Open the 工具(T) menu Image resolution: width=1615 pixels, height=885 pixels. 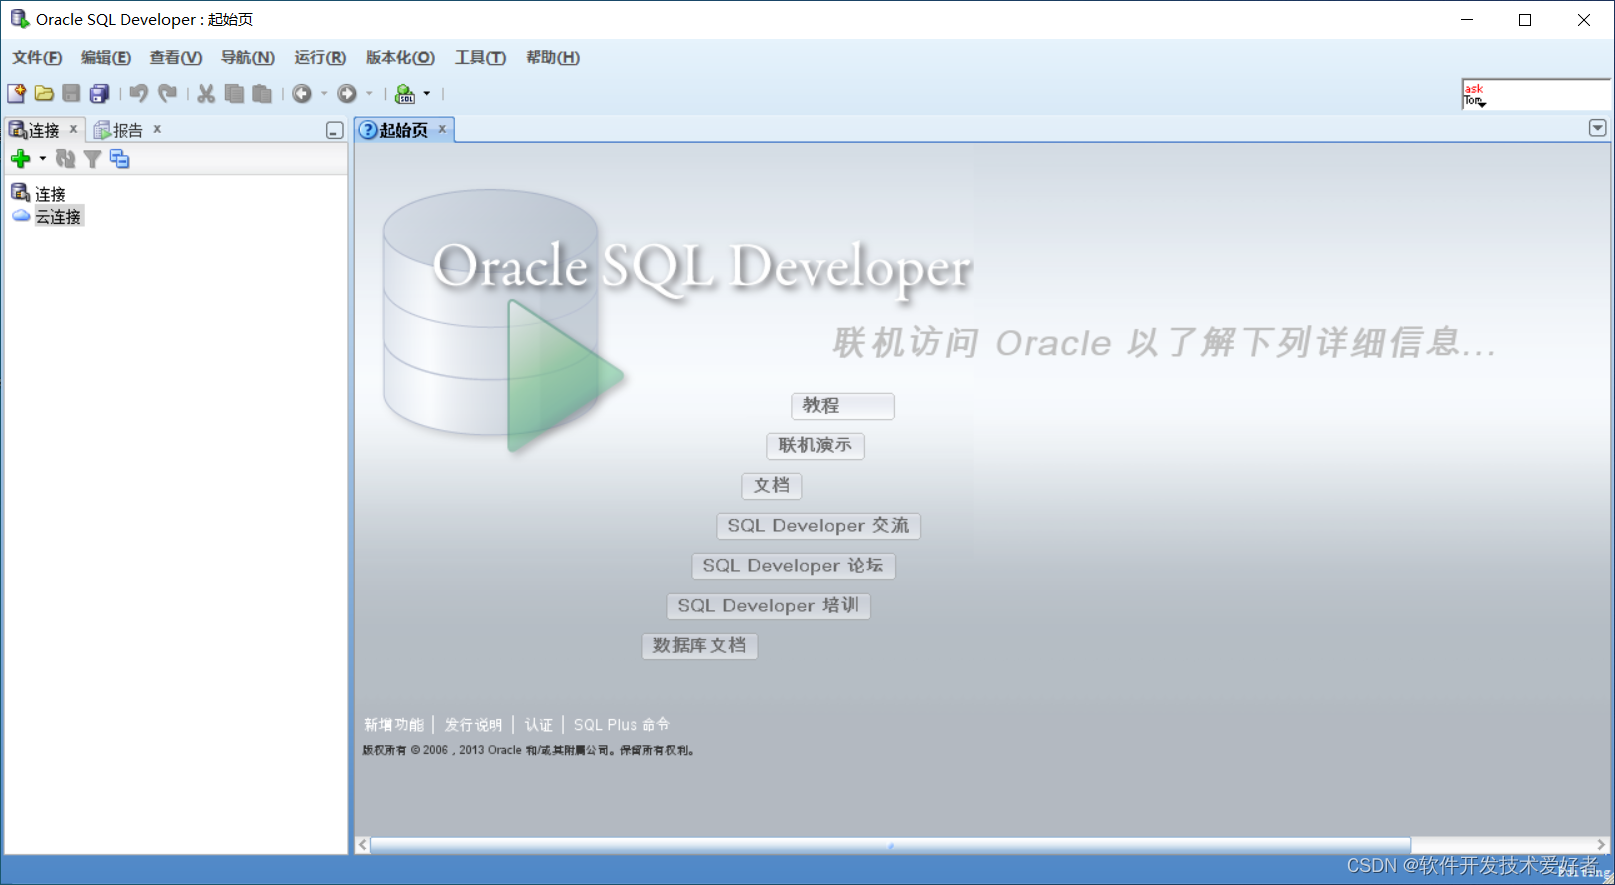[x=480, y=57]
